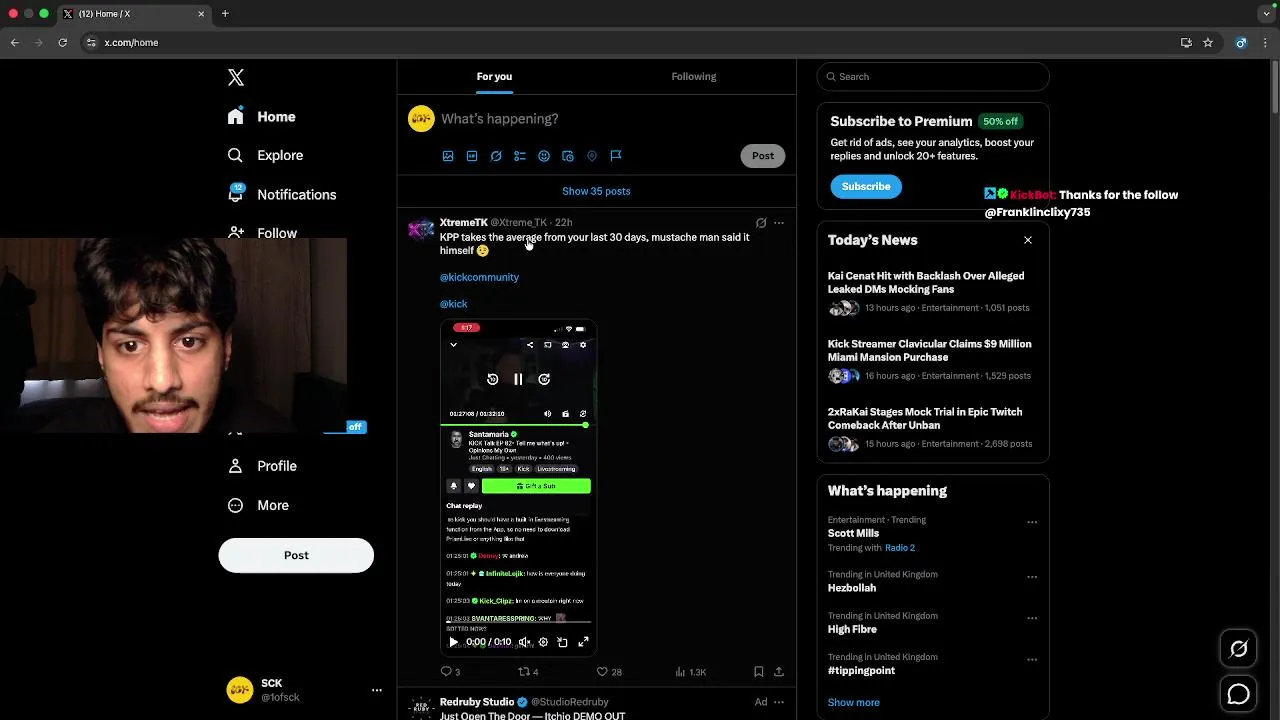
Task: Schedule the post with calendar icon
Action: [x=568, y=156]
